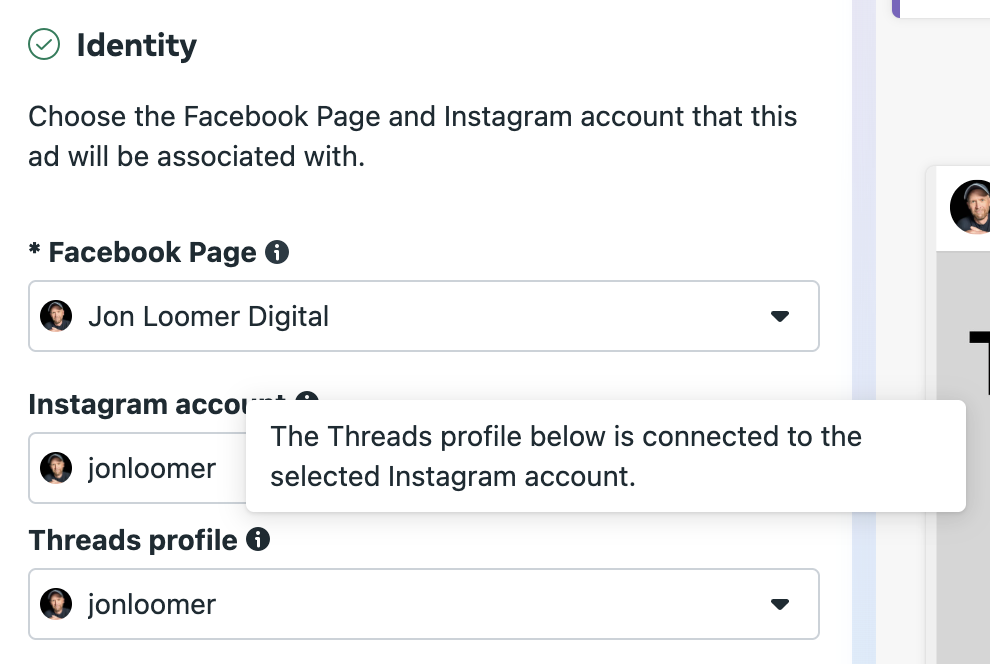Click the Identity section heading
This screenshot has height=664, width=990.
point(136,45)
